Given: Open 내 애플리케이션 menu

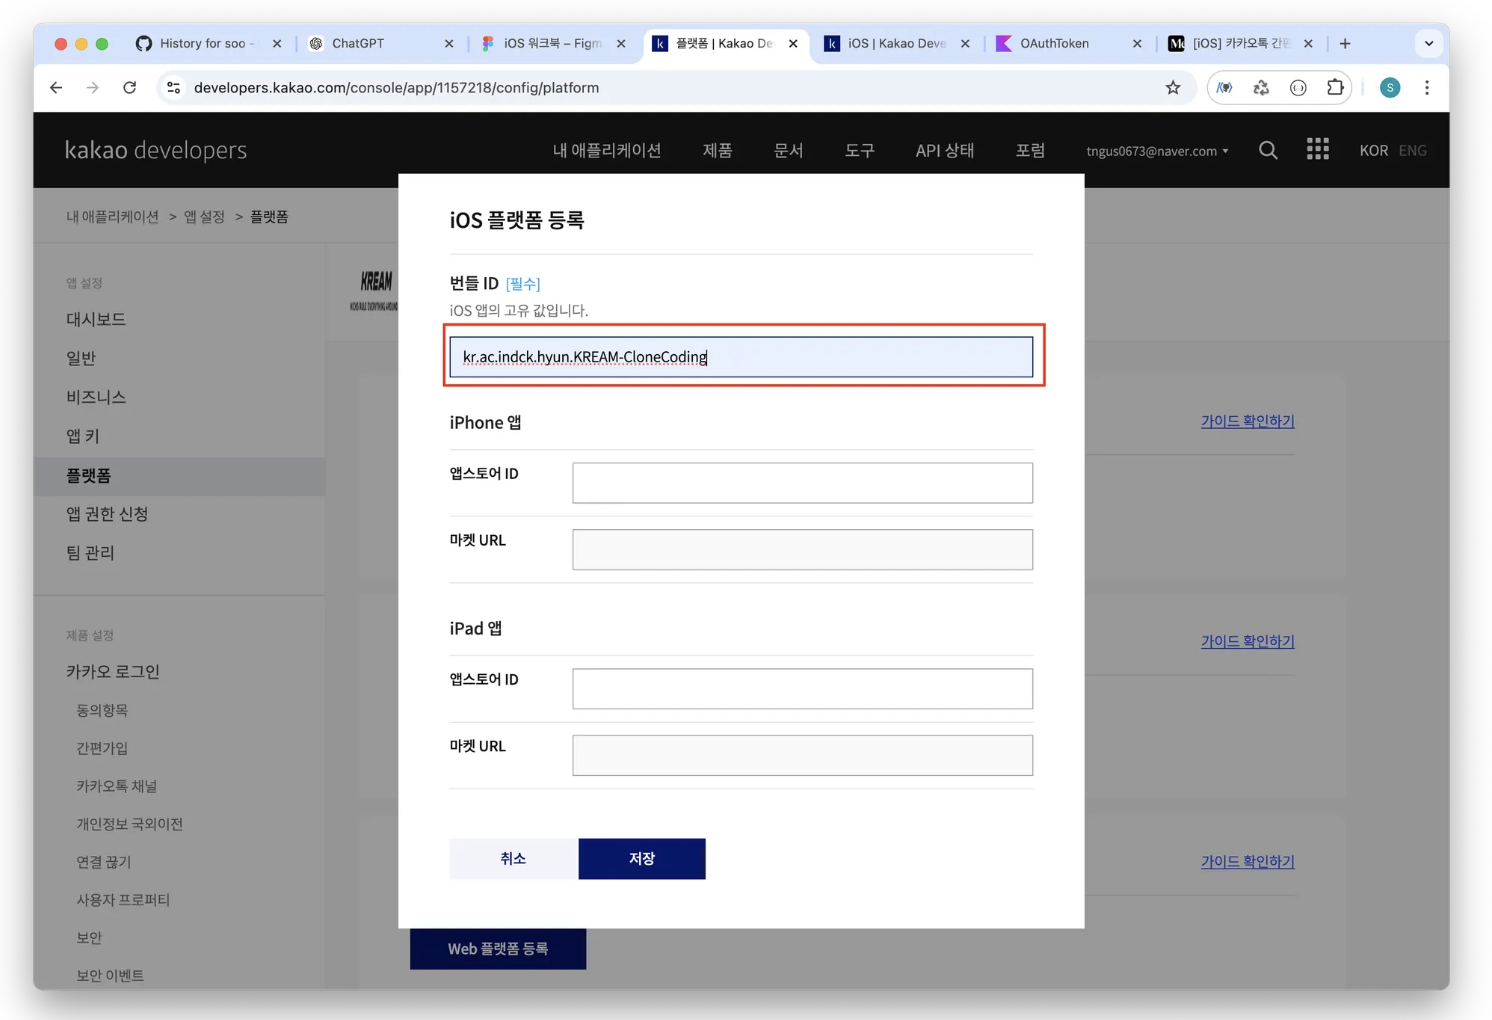Looking at the screenshot, I should pyautogui.click(x=607, y=150).
